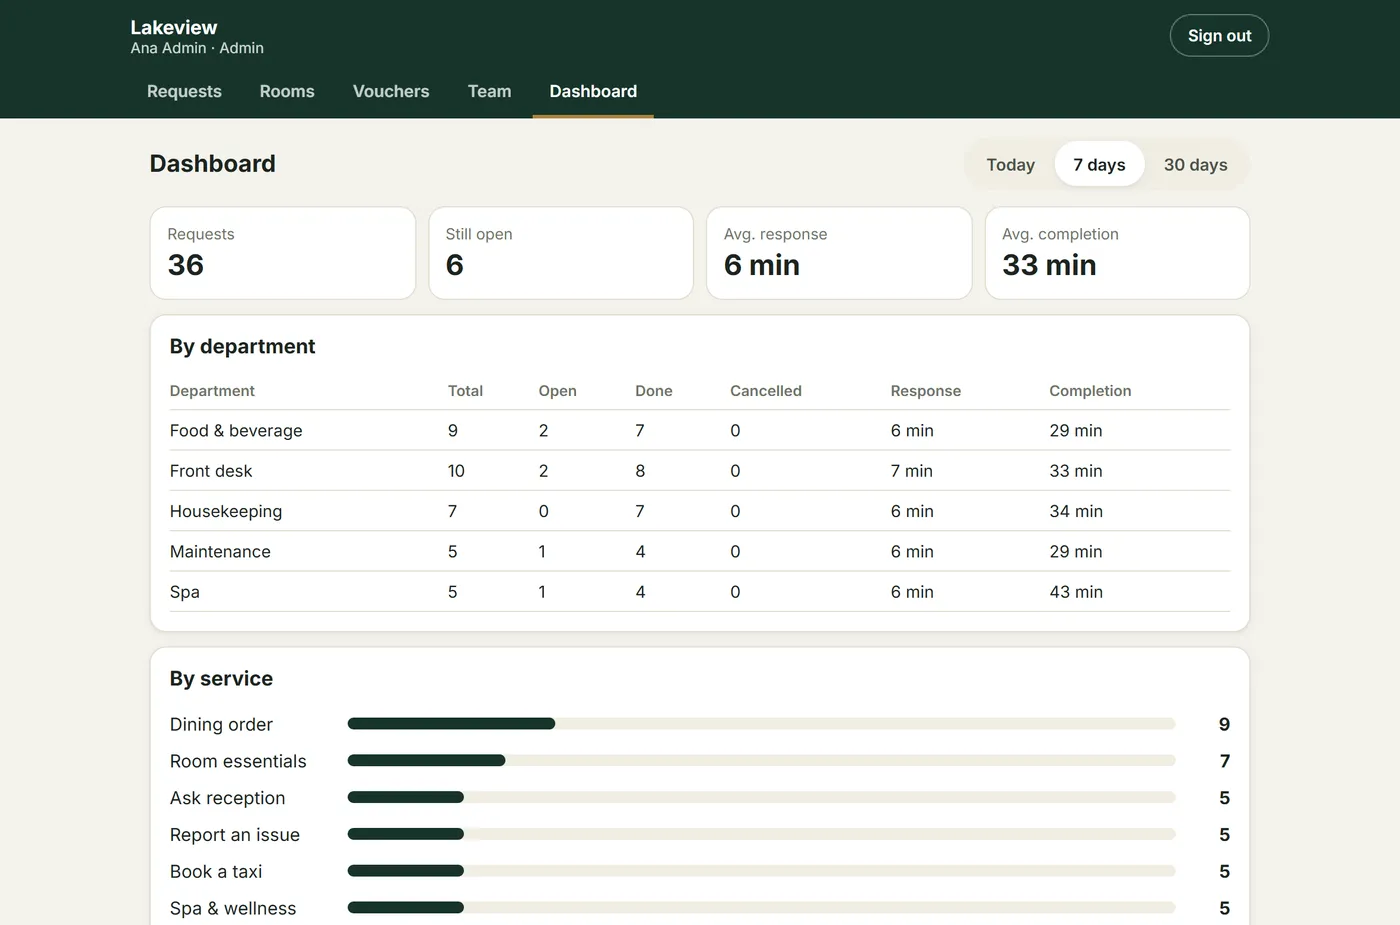
Task: Select the Food & beverage row label
Action: 236,431
